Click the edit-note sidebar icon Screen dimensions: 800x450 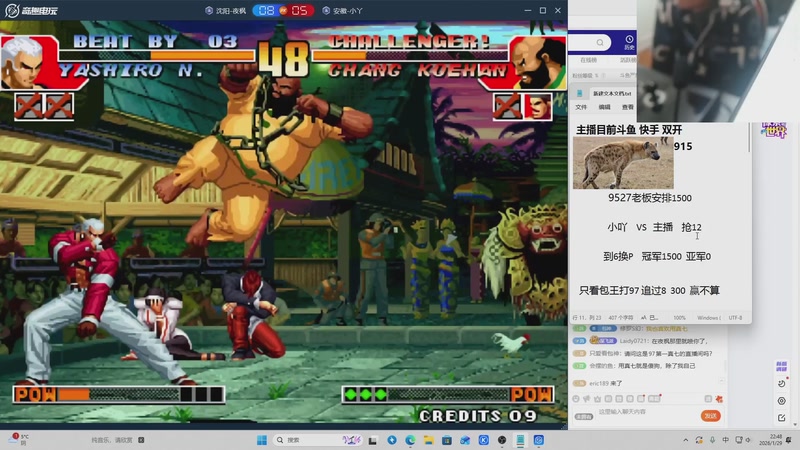[782, 418]
